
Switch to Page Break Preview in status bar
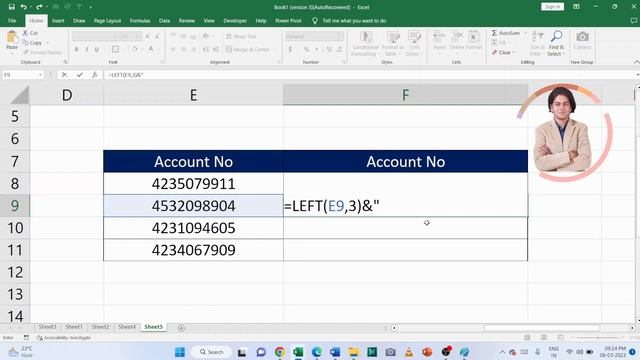click(560, 338)
